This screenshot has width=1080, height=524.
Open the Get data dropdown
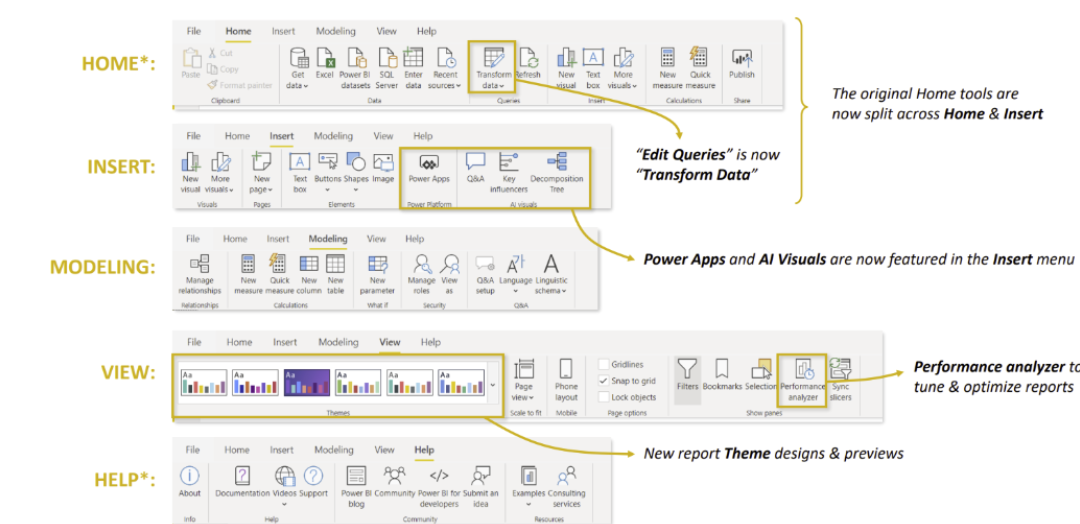298,68
